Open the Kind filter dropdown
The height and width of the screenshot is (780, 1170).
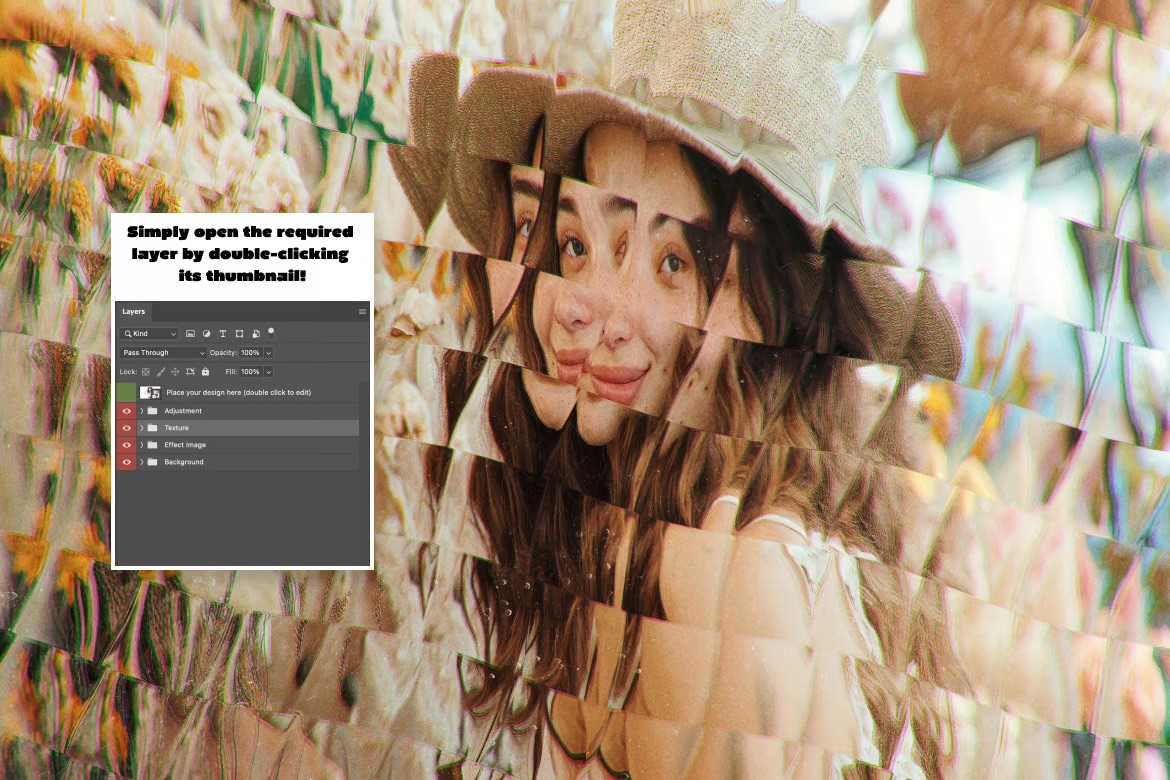click(x=148, y=333)
